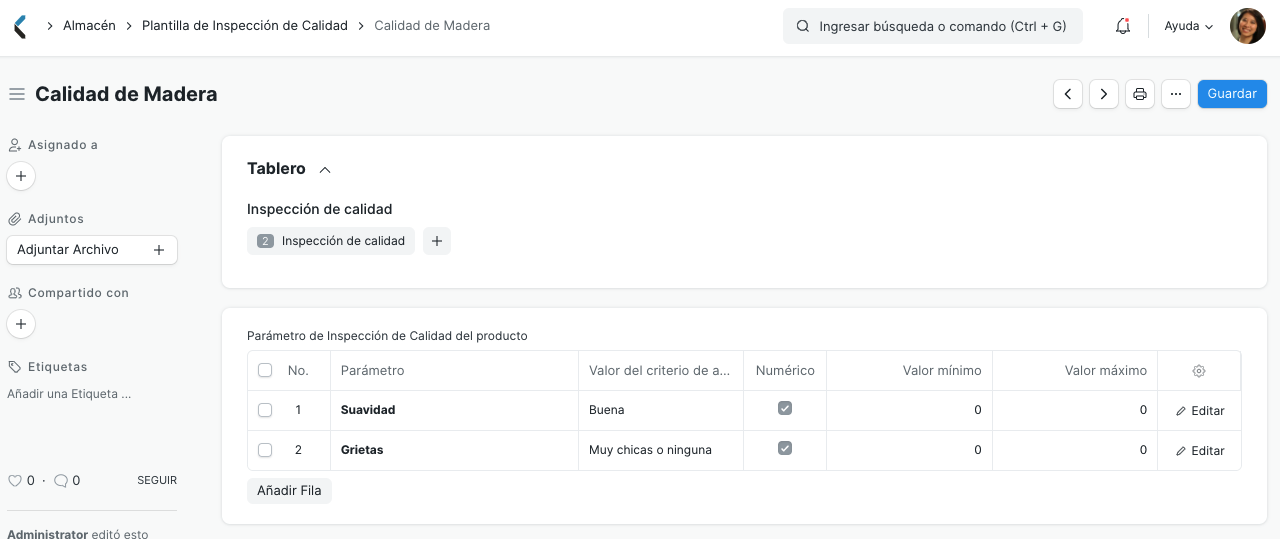Open table column settings gear
Viewport: 1280px width, 539px height.
(1199, 371)
